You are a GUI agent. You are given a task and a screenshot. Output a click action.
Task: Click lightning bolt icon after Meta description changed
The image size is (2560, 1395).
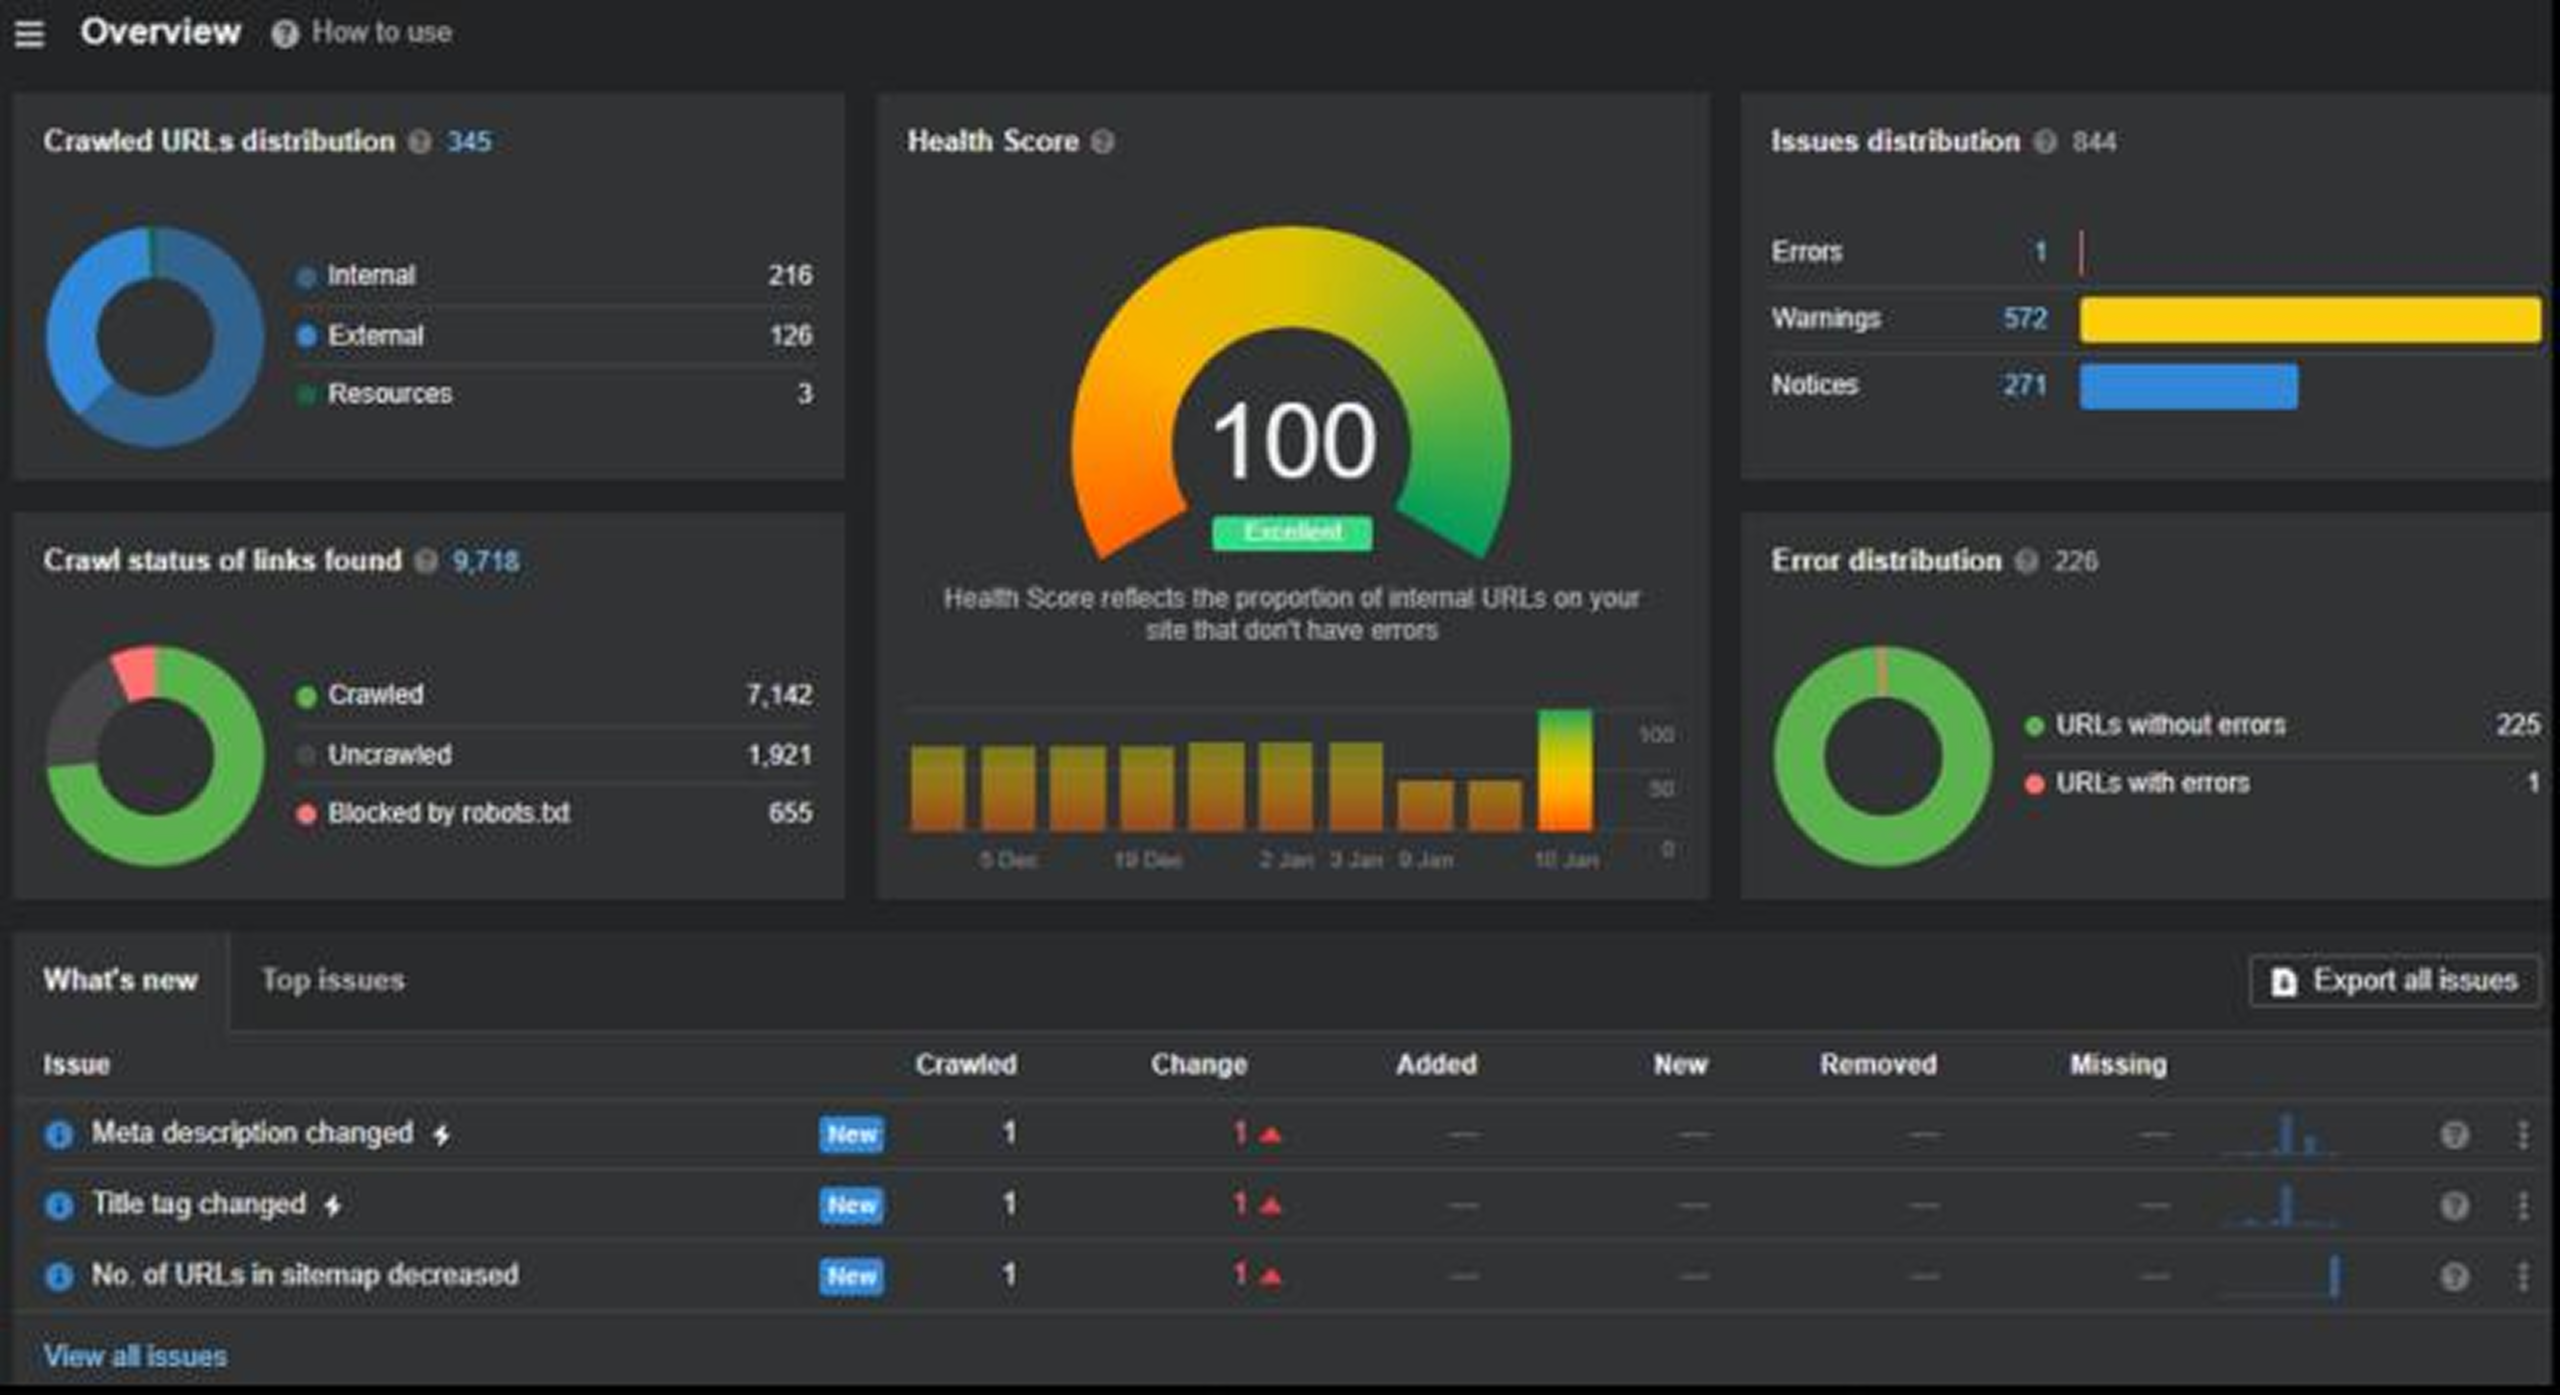441,1135
